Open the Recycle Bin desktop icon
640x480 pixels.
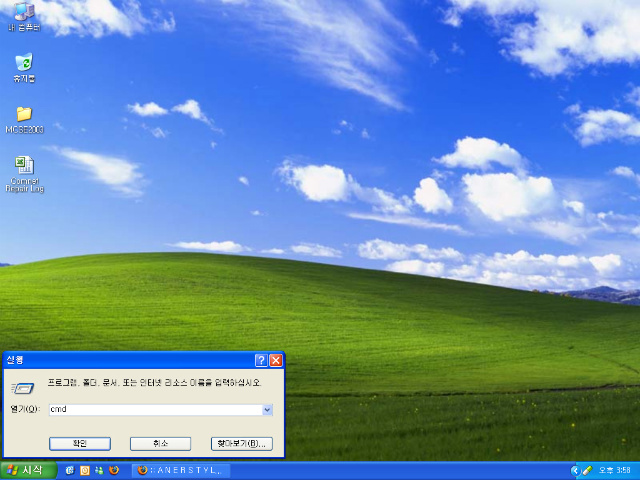click(24, 68)
